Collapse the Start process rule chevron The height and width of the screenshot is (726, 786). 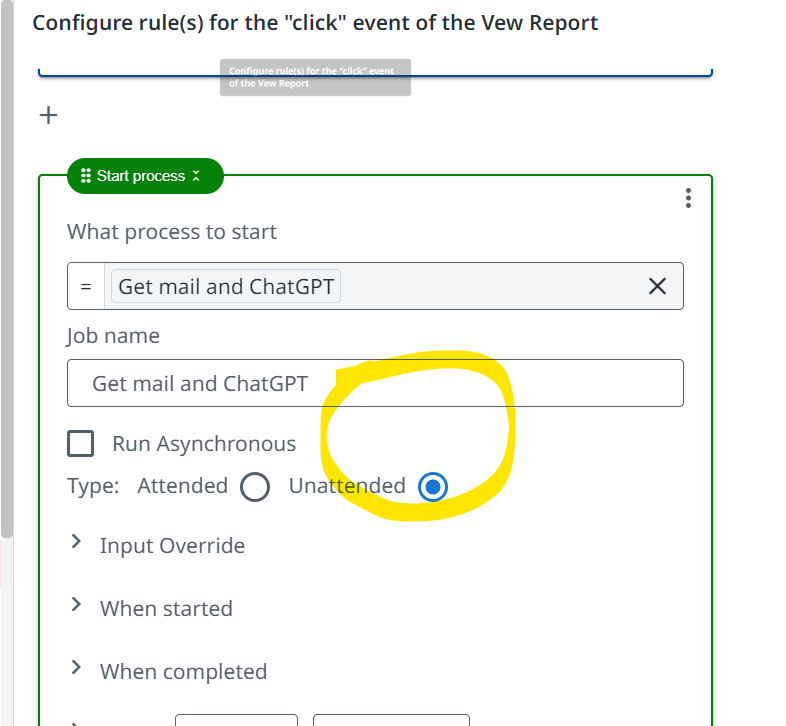pos(196,176)
